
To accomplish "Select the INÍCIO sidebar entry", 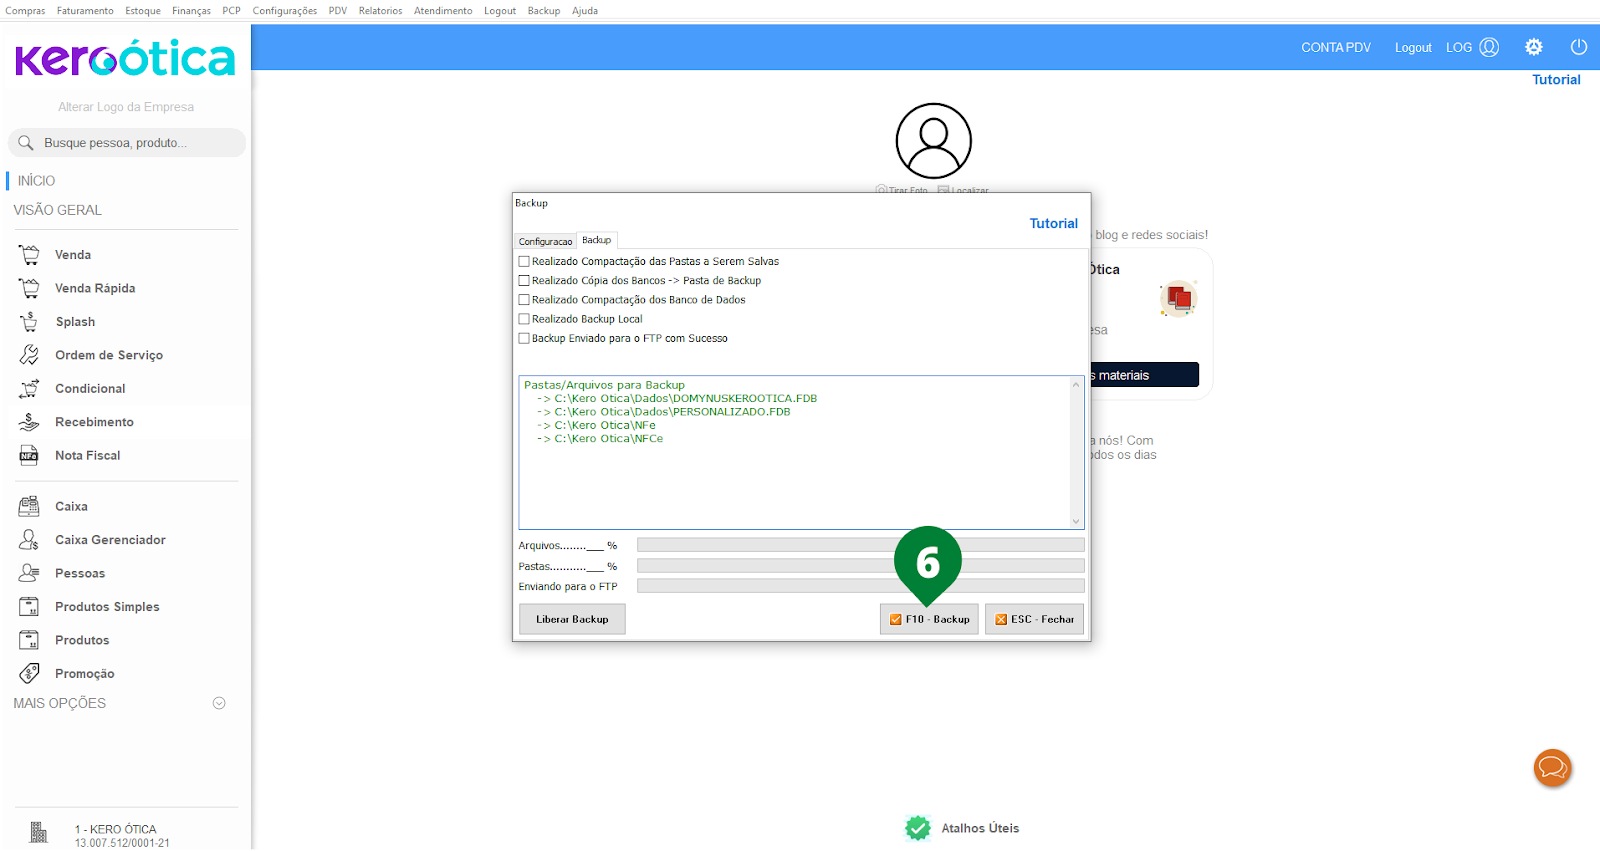I will click(x=36, y=181).
